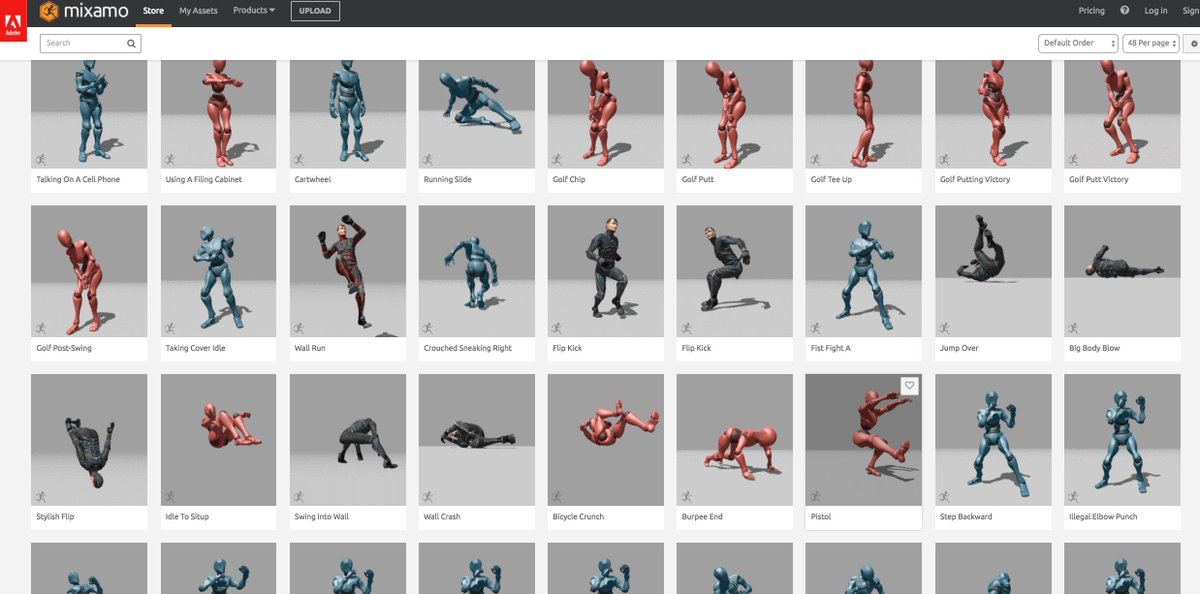Click the search magnifier icon
Viewport: 1200px width, 594px height.
131,43
